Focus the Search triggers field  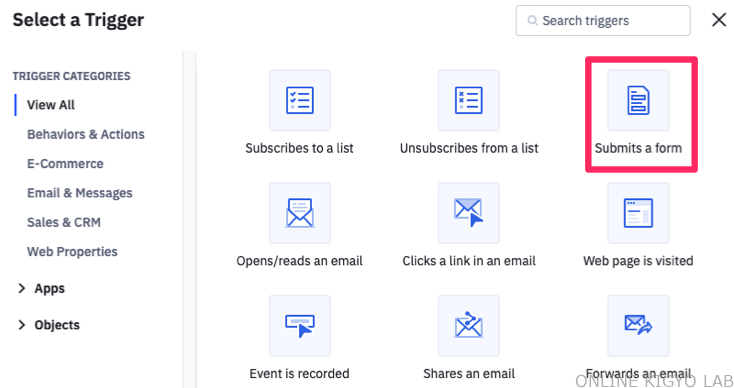point(603,21)
